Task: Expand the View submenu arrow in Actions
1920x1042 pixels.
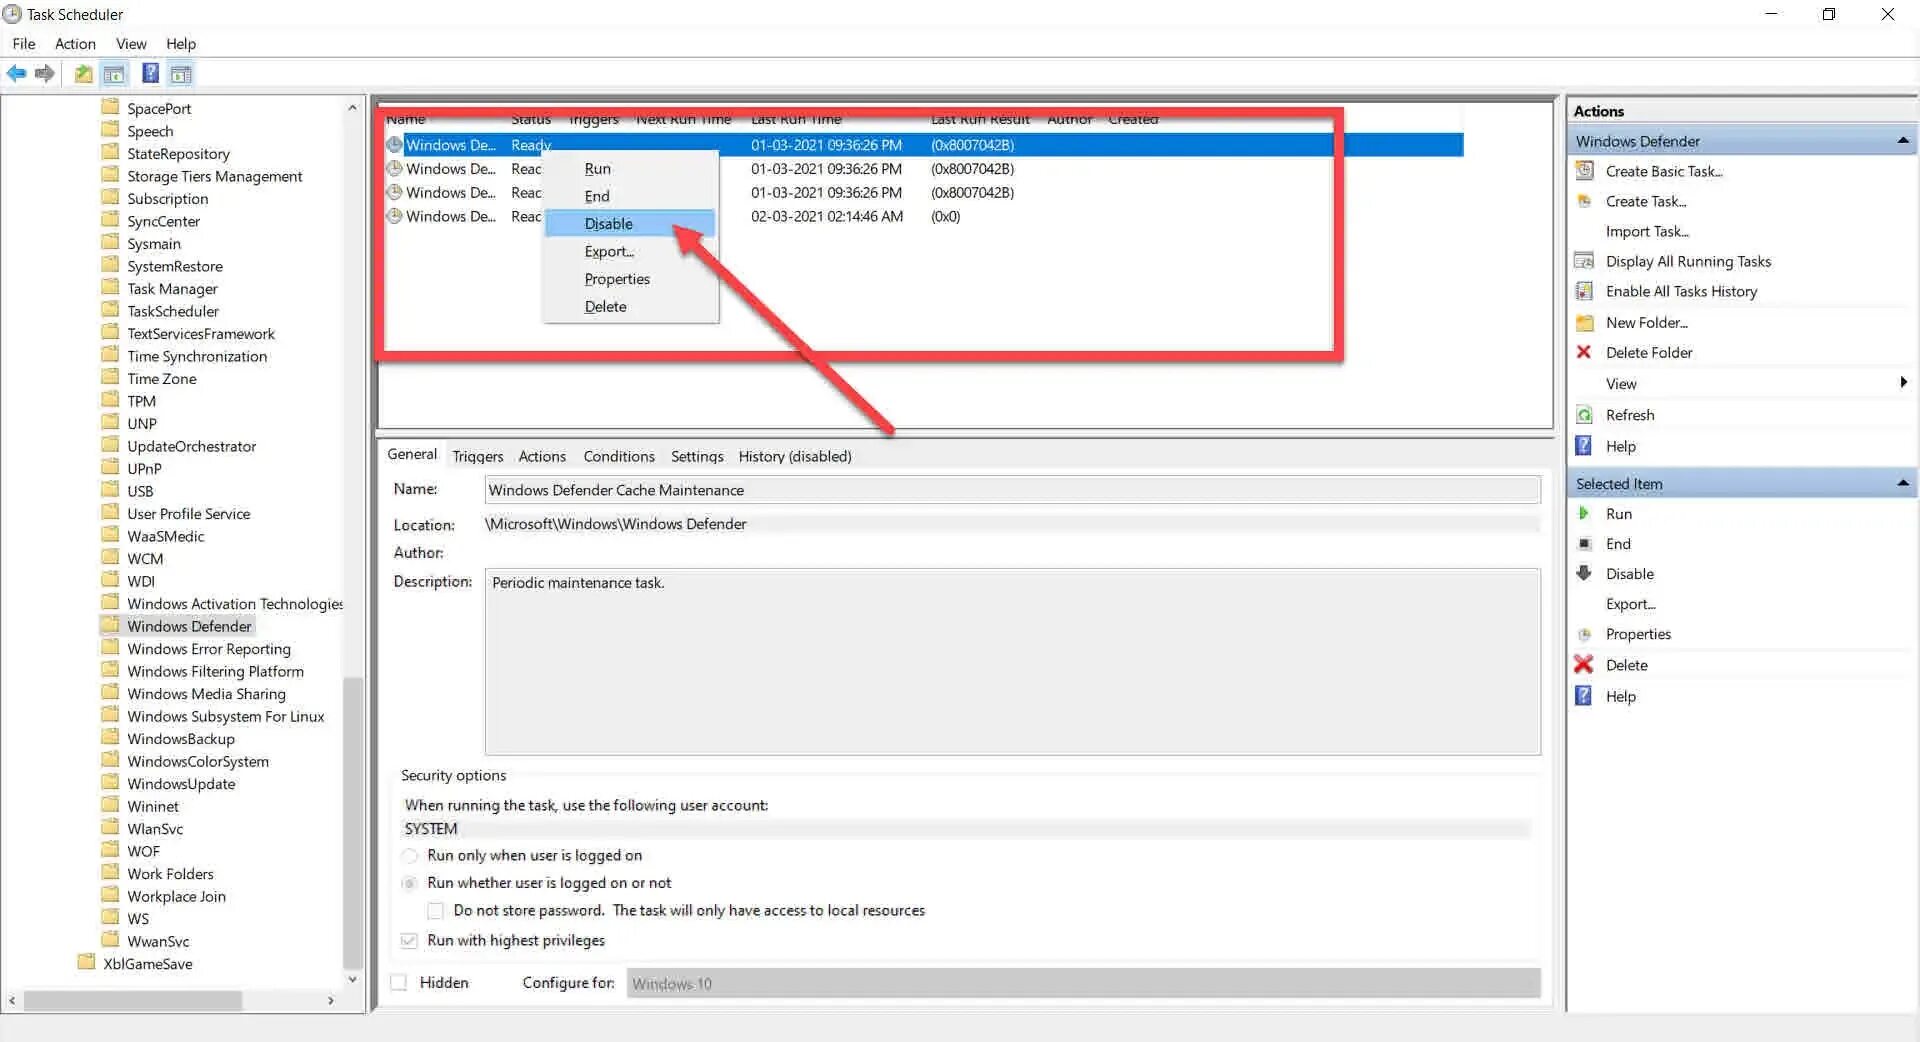Action: (x=1903, y=382)
